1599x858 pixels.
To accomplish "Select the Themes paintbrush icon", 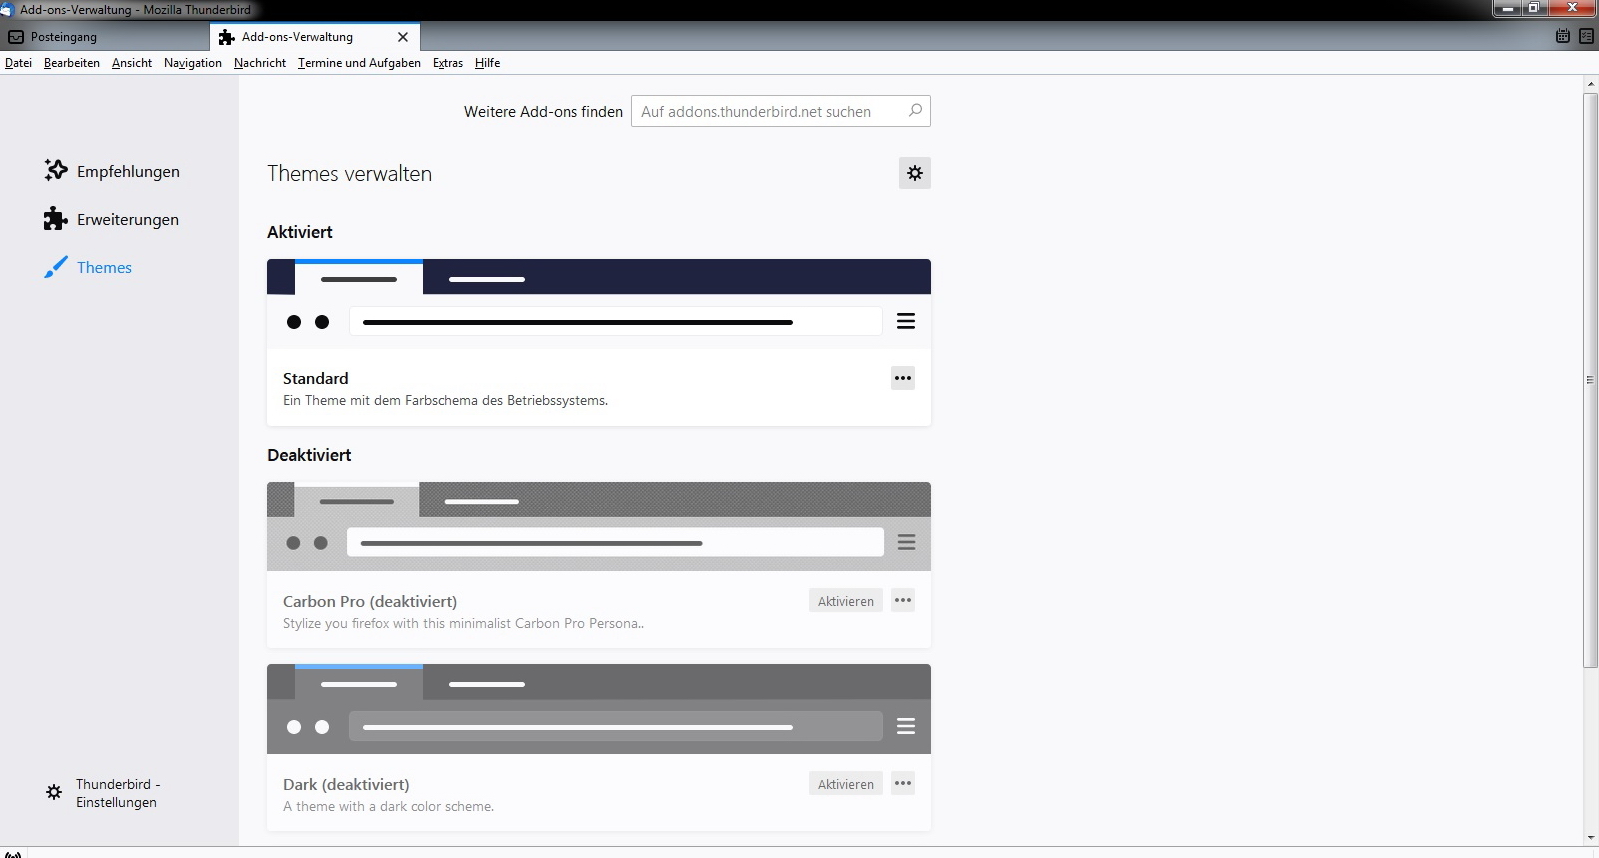I will coord(56,267).
